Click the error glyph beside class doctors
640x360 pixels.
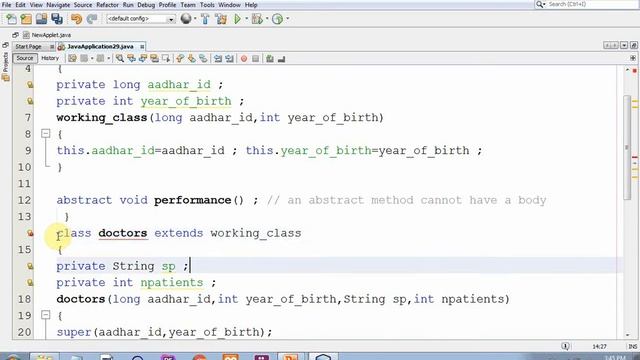click(x=30, y=233)
